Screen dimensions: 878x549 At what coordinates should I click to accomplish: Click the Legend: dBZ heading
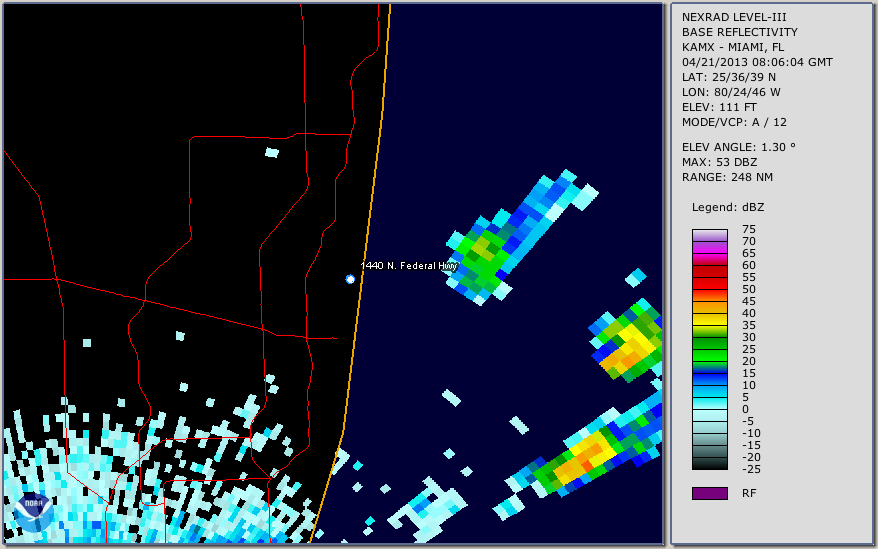click(x=728, y=207)
